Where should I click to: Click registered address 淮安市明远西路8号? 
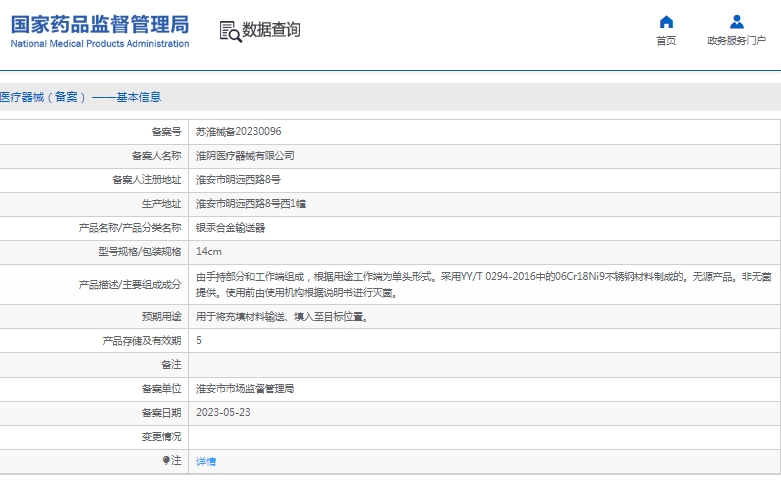tap(238, 180)
